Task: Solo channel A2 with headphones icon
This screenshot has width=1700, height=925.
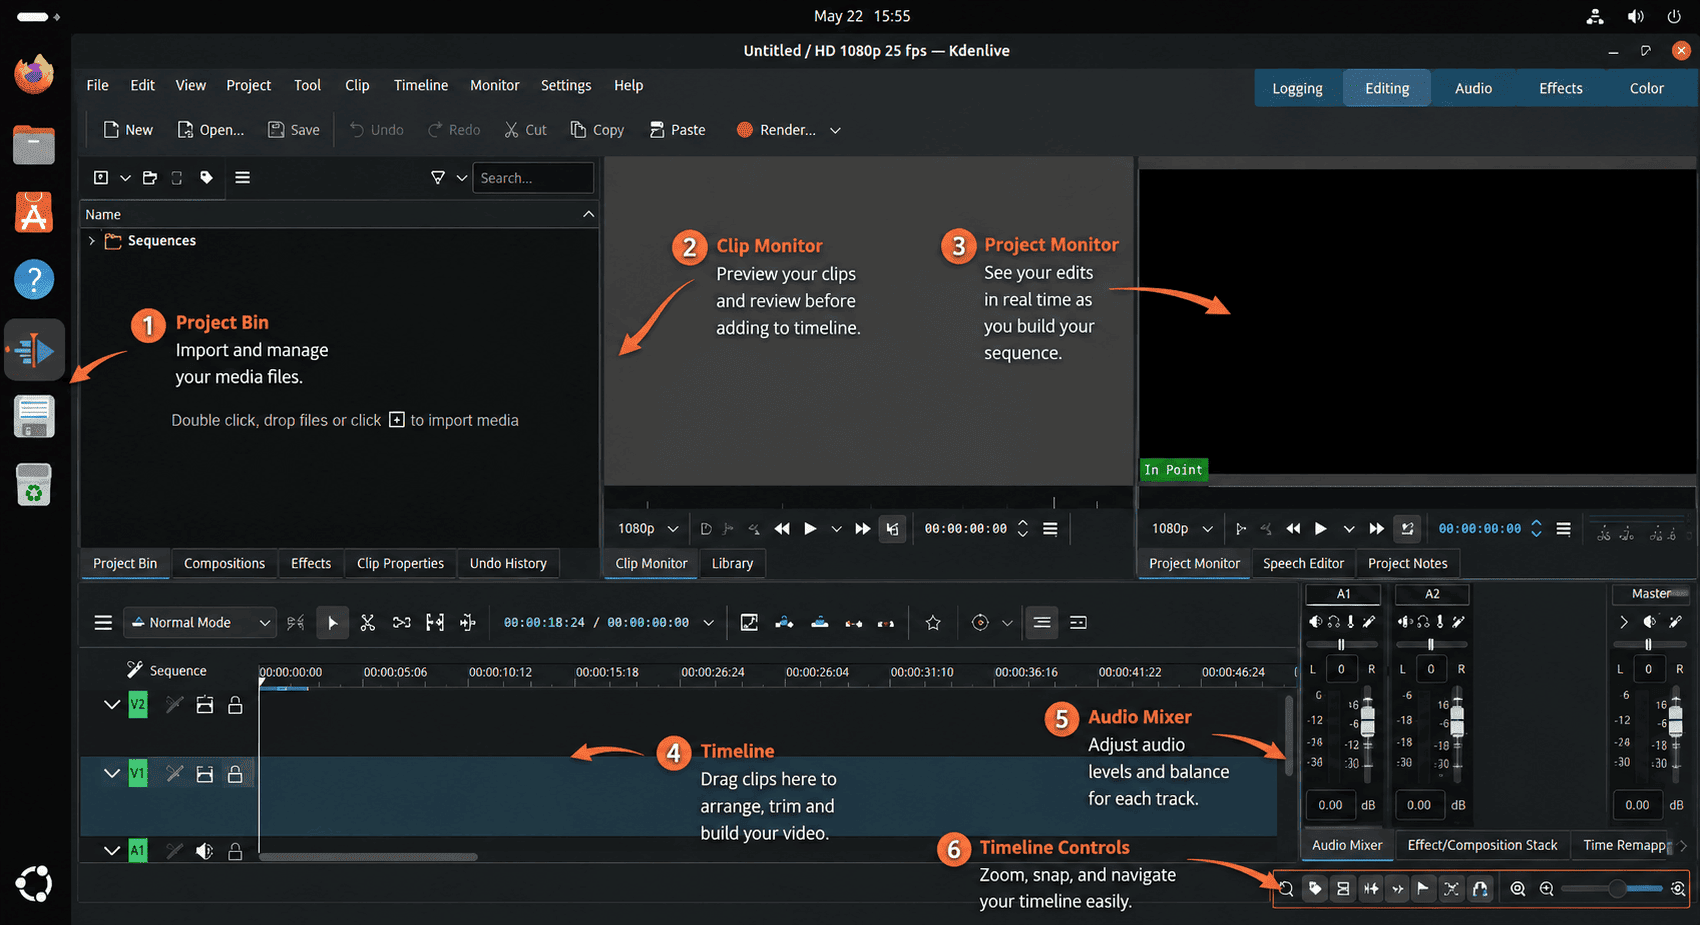Action: (1422, 622)
